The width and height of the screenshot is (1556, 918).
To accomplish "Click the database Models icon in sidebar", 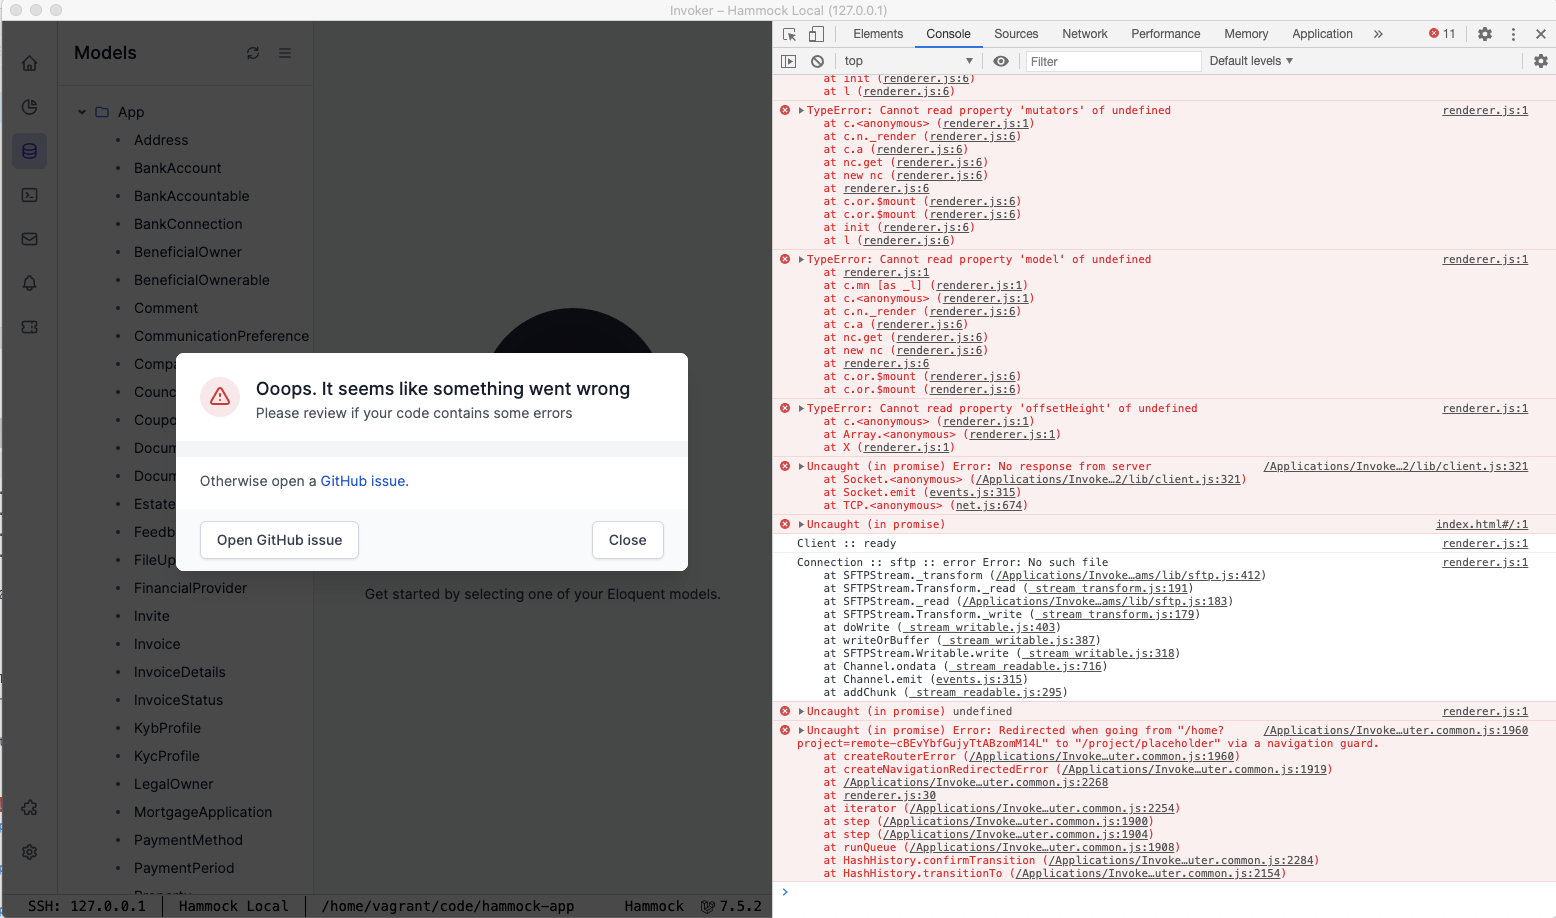I will pyautogui.click(x=29, y=150).
